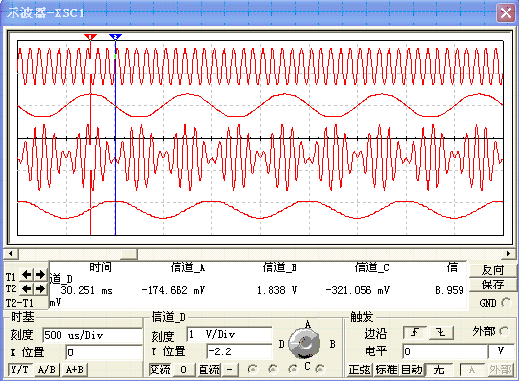
Task: Click the blue T2 cursor marker
Action: pyautogui.click(x=115, y=36)
